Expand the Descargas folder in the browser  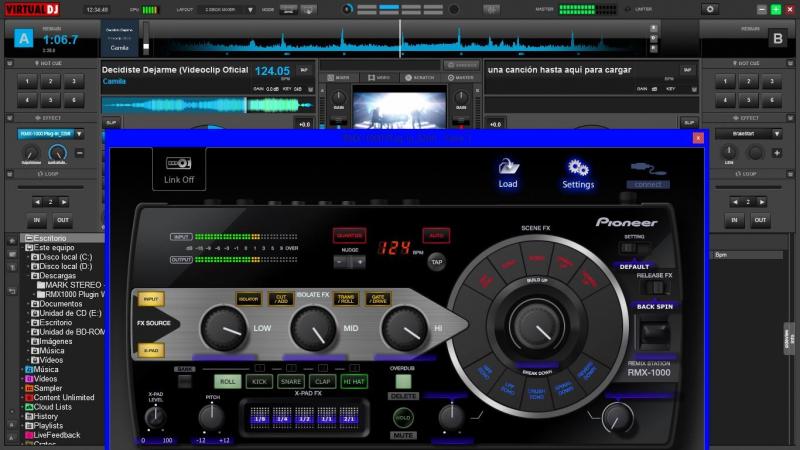(x=27, y=275)
